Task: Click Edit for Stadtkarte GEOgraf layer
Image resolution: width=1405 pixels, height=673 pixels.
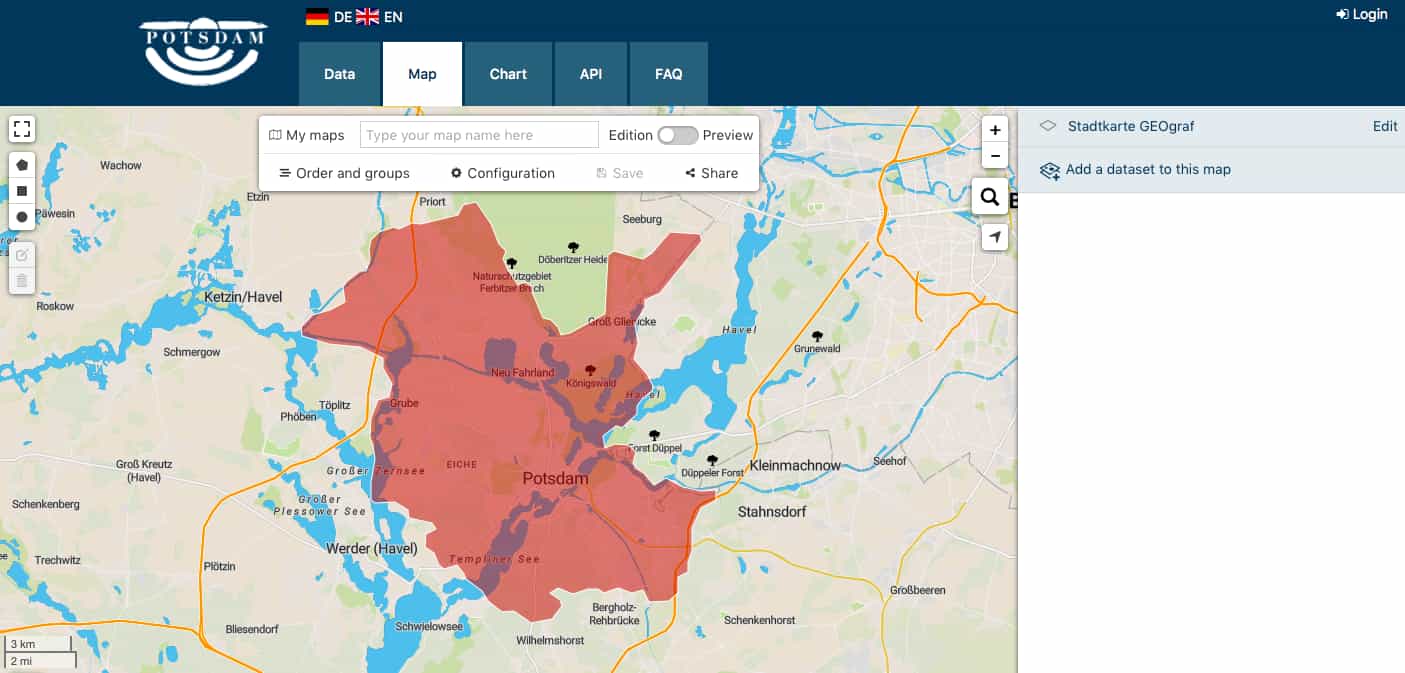Action: pos(1385,126)
